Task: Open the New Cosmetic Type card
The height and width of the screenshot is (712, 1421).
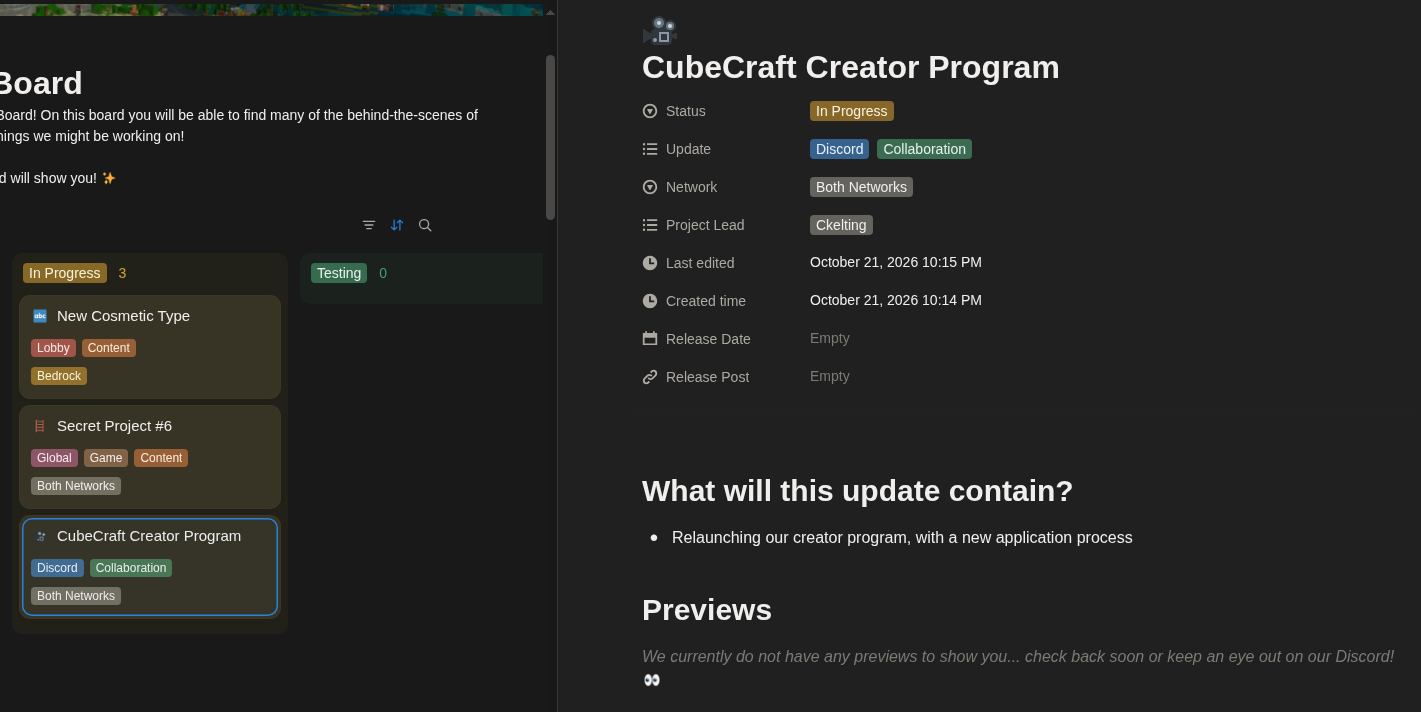Action: [x=150, y=347]
